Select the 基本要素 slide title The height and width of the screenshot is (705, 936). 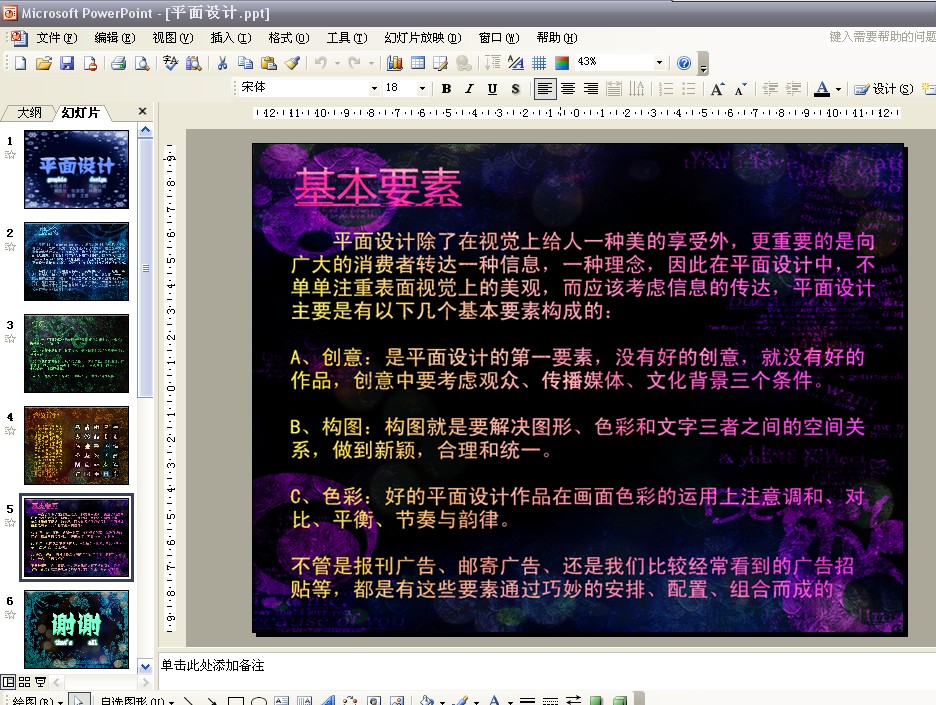[377, 187]
